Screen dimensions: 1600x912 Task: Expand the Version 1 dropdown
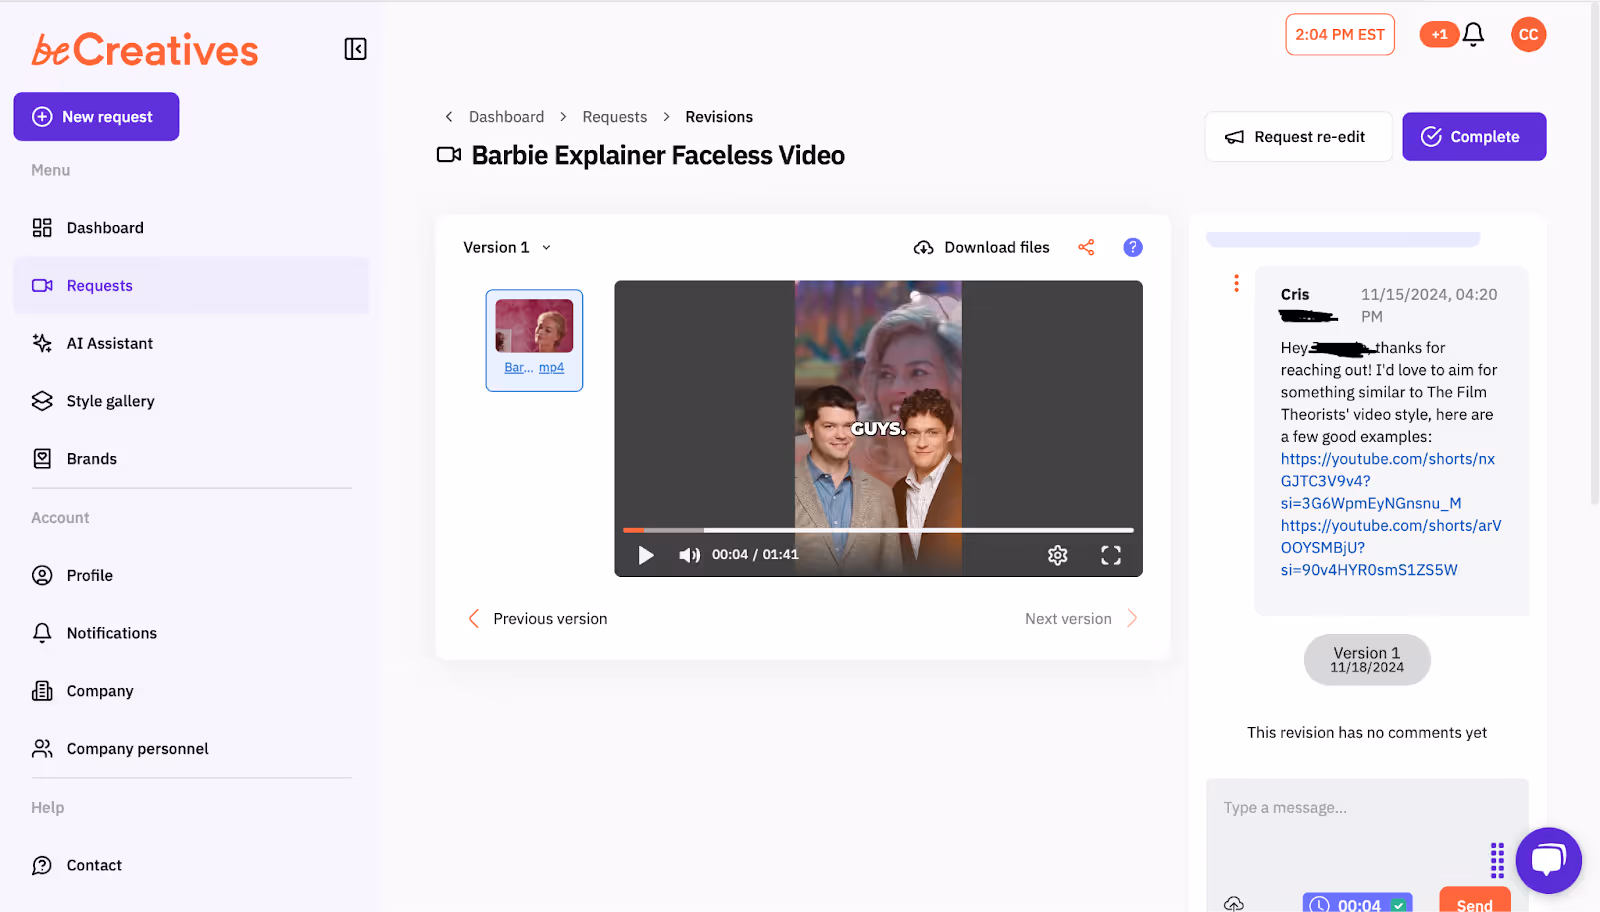click(x=507, y=247)
